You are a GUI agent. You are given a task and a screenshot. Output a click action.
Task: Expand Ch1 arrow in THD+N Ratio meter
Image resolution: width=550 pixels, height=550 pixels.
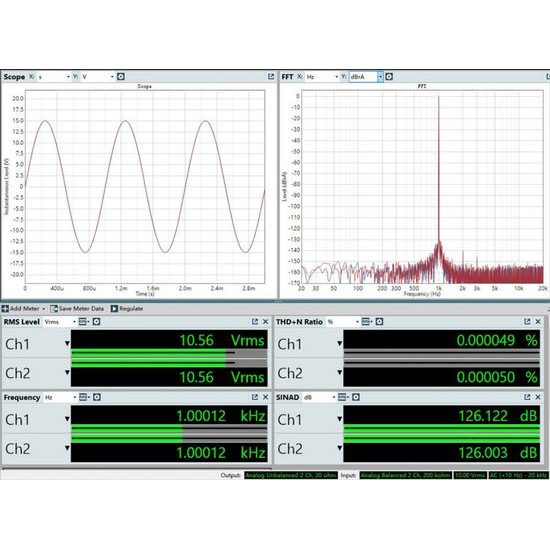click(339, 343)
